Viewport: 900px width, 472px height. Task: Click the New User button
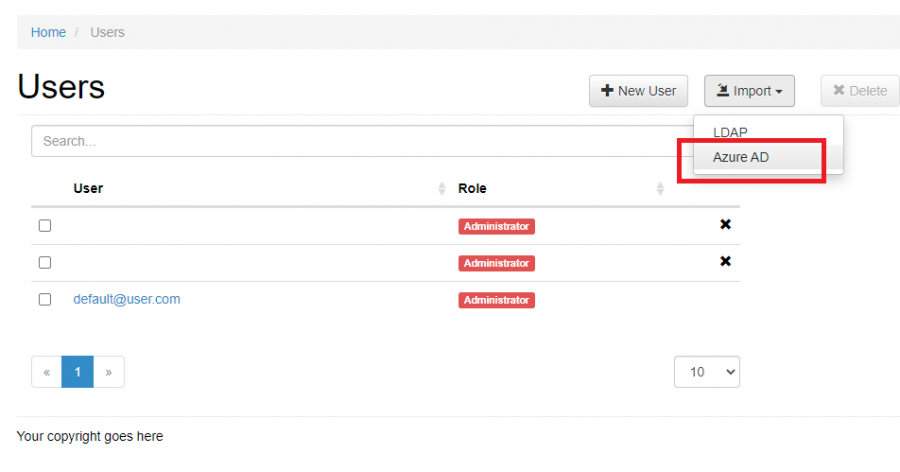point(638,91)
